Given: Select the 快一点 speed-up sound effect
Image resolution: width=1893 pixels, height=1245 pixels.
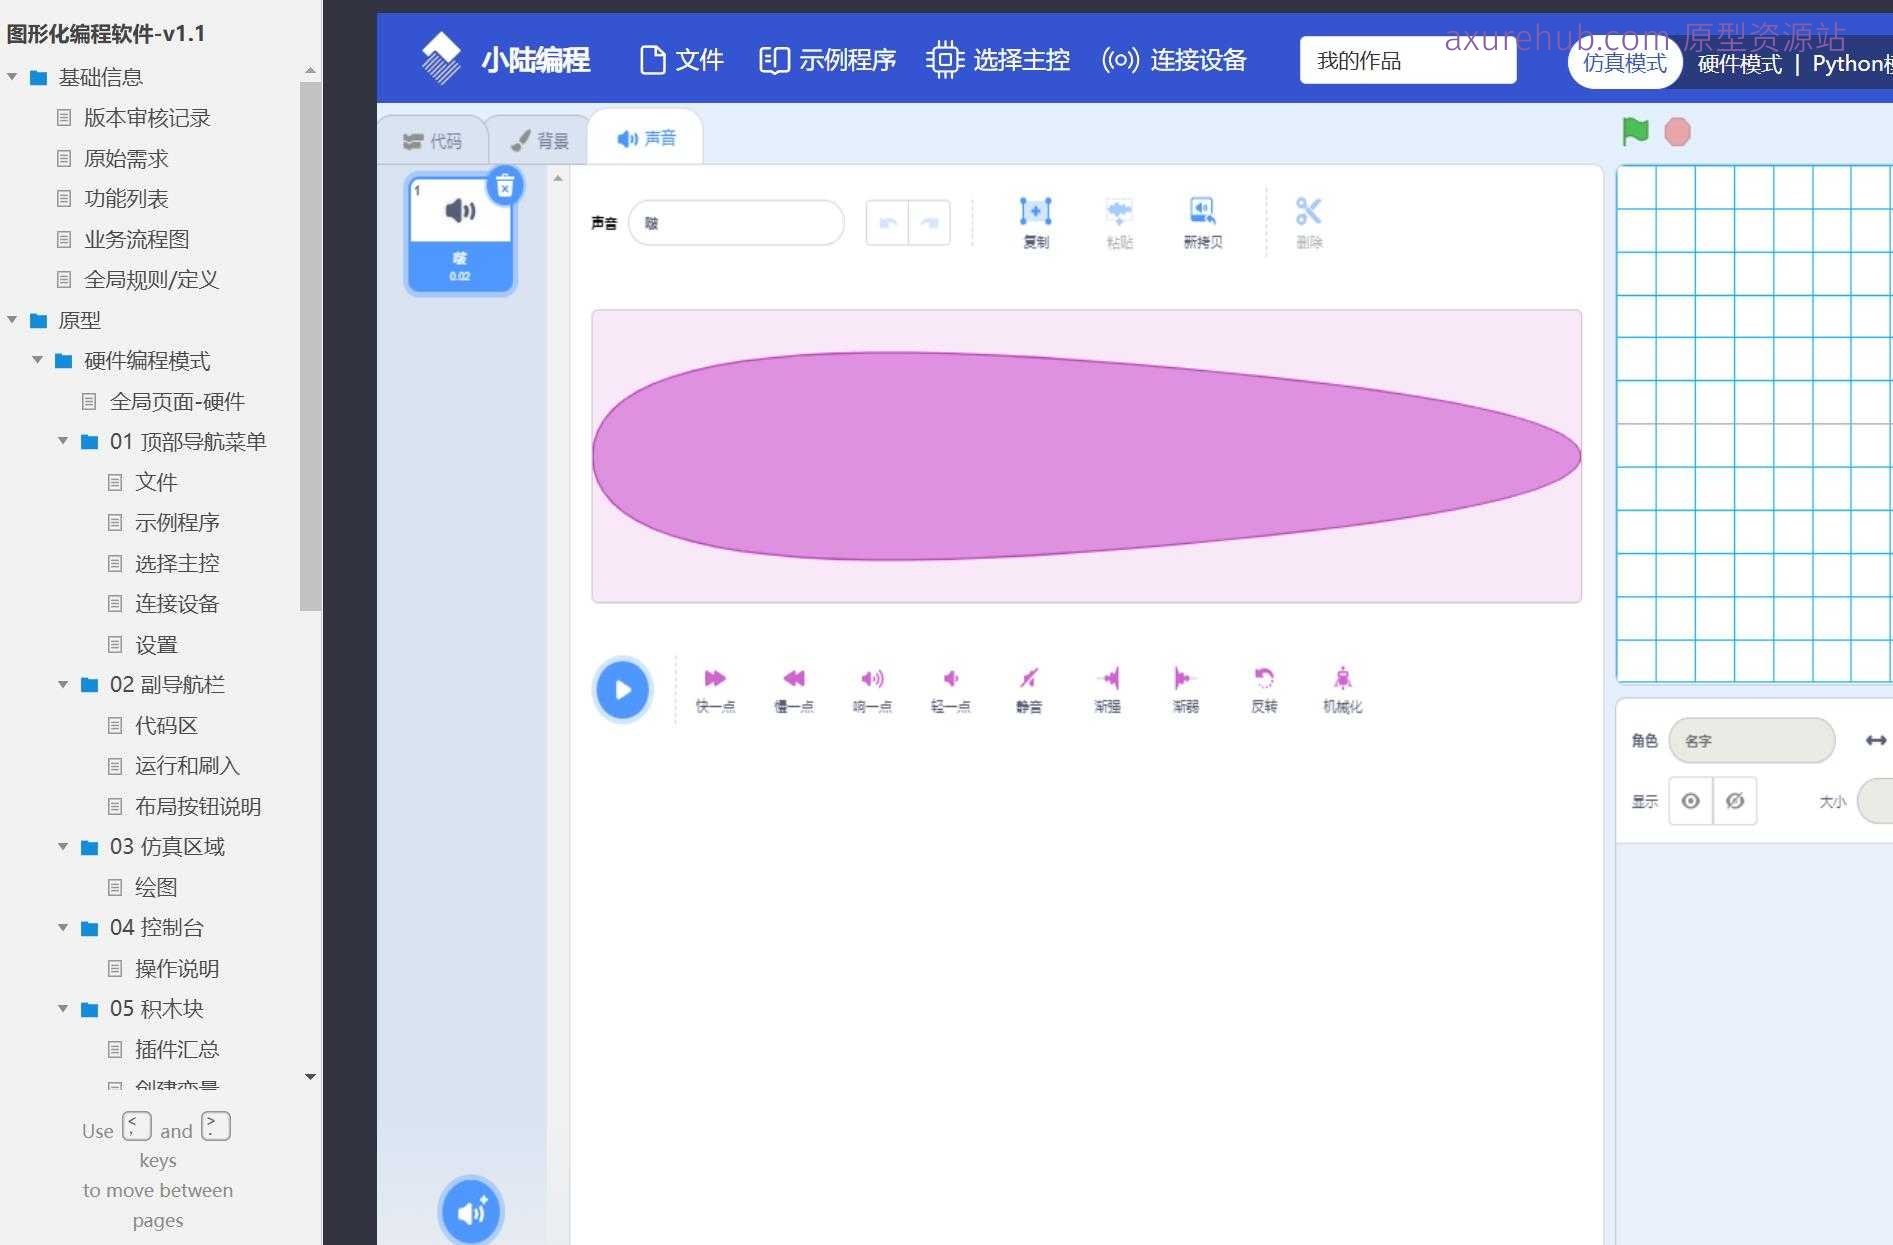Looking at the screenshot, I should coord(714,689).
